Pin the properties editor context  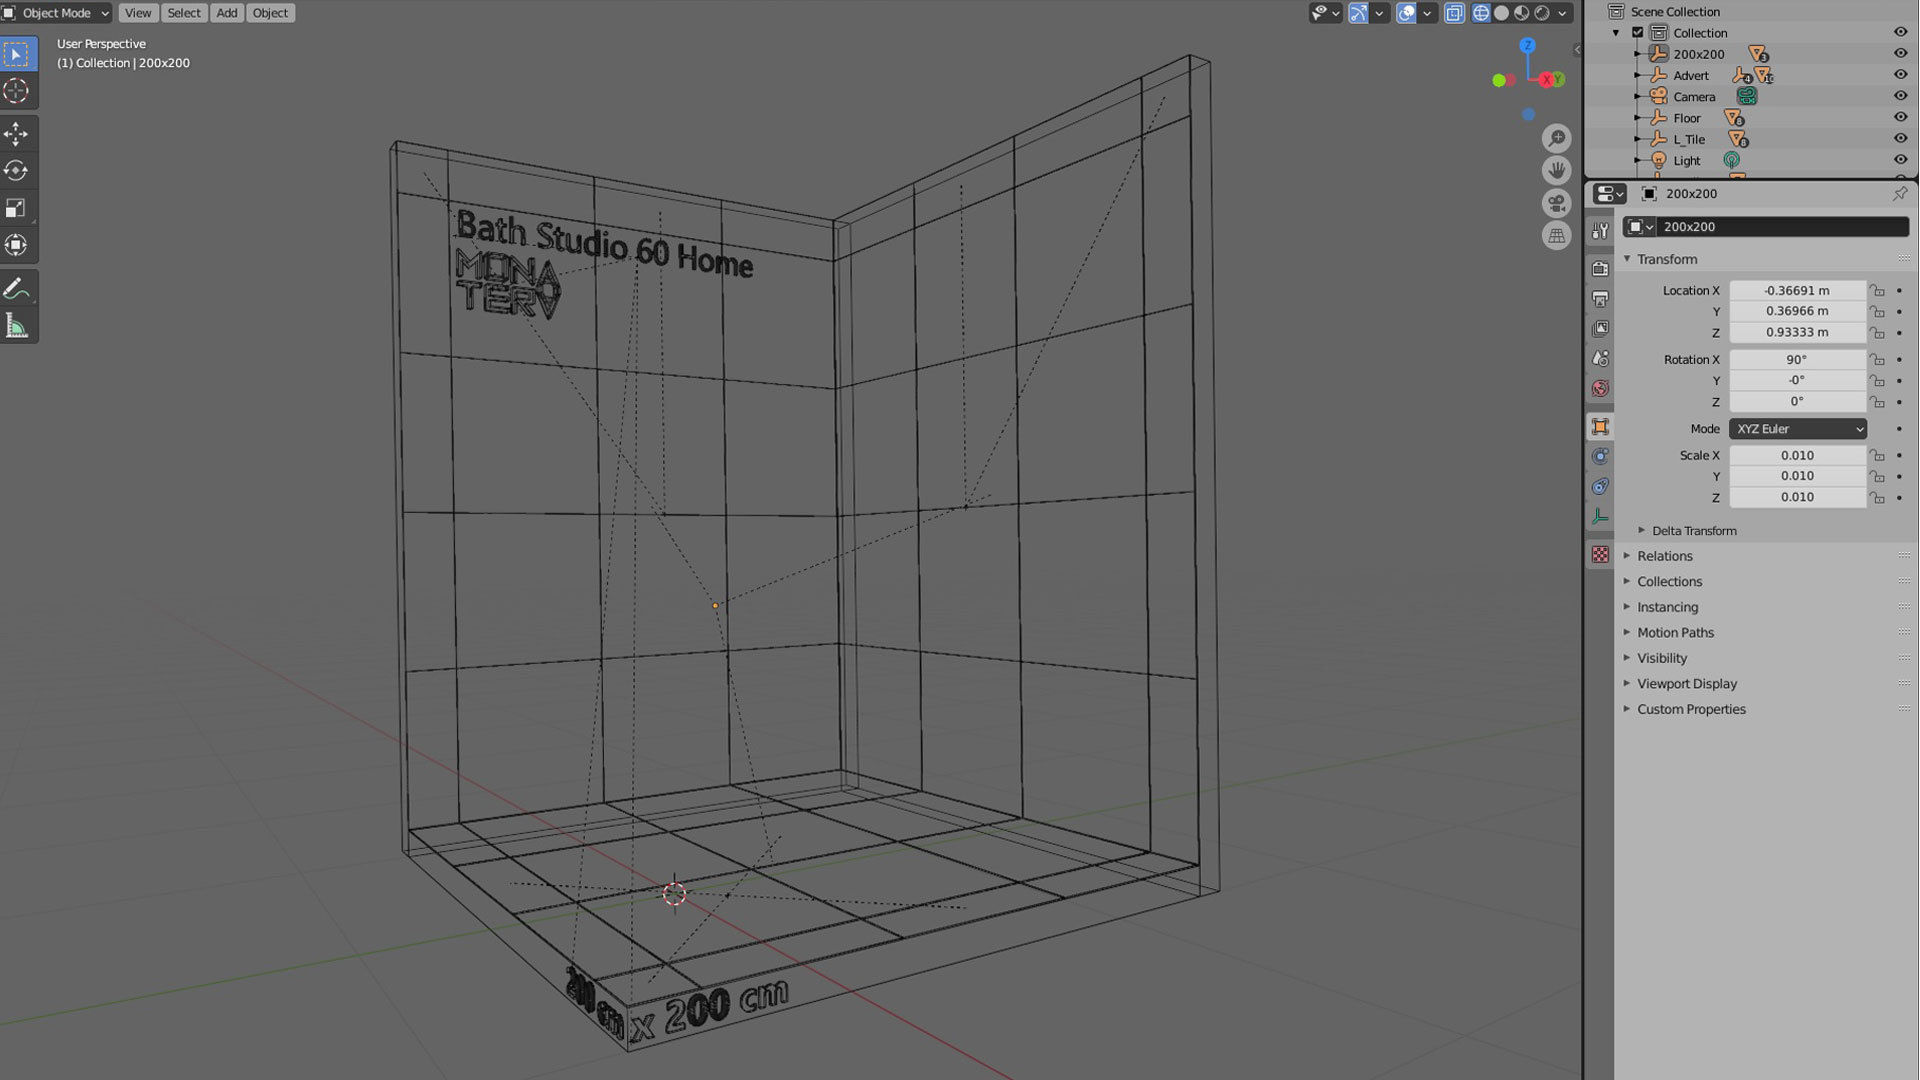point(1900,193)
